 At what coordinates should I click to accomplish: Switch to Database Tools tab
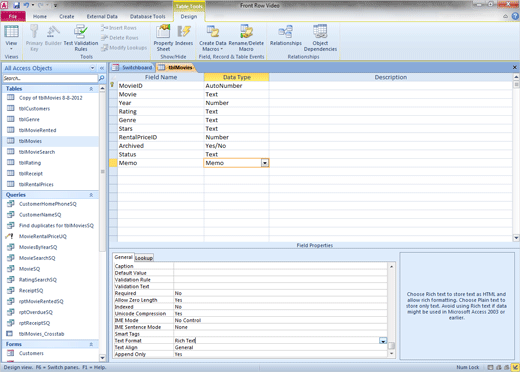tap(147, 16)
